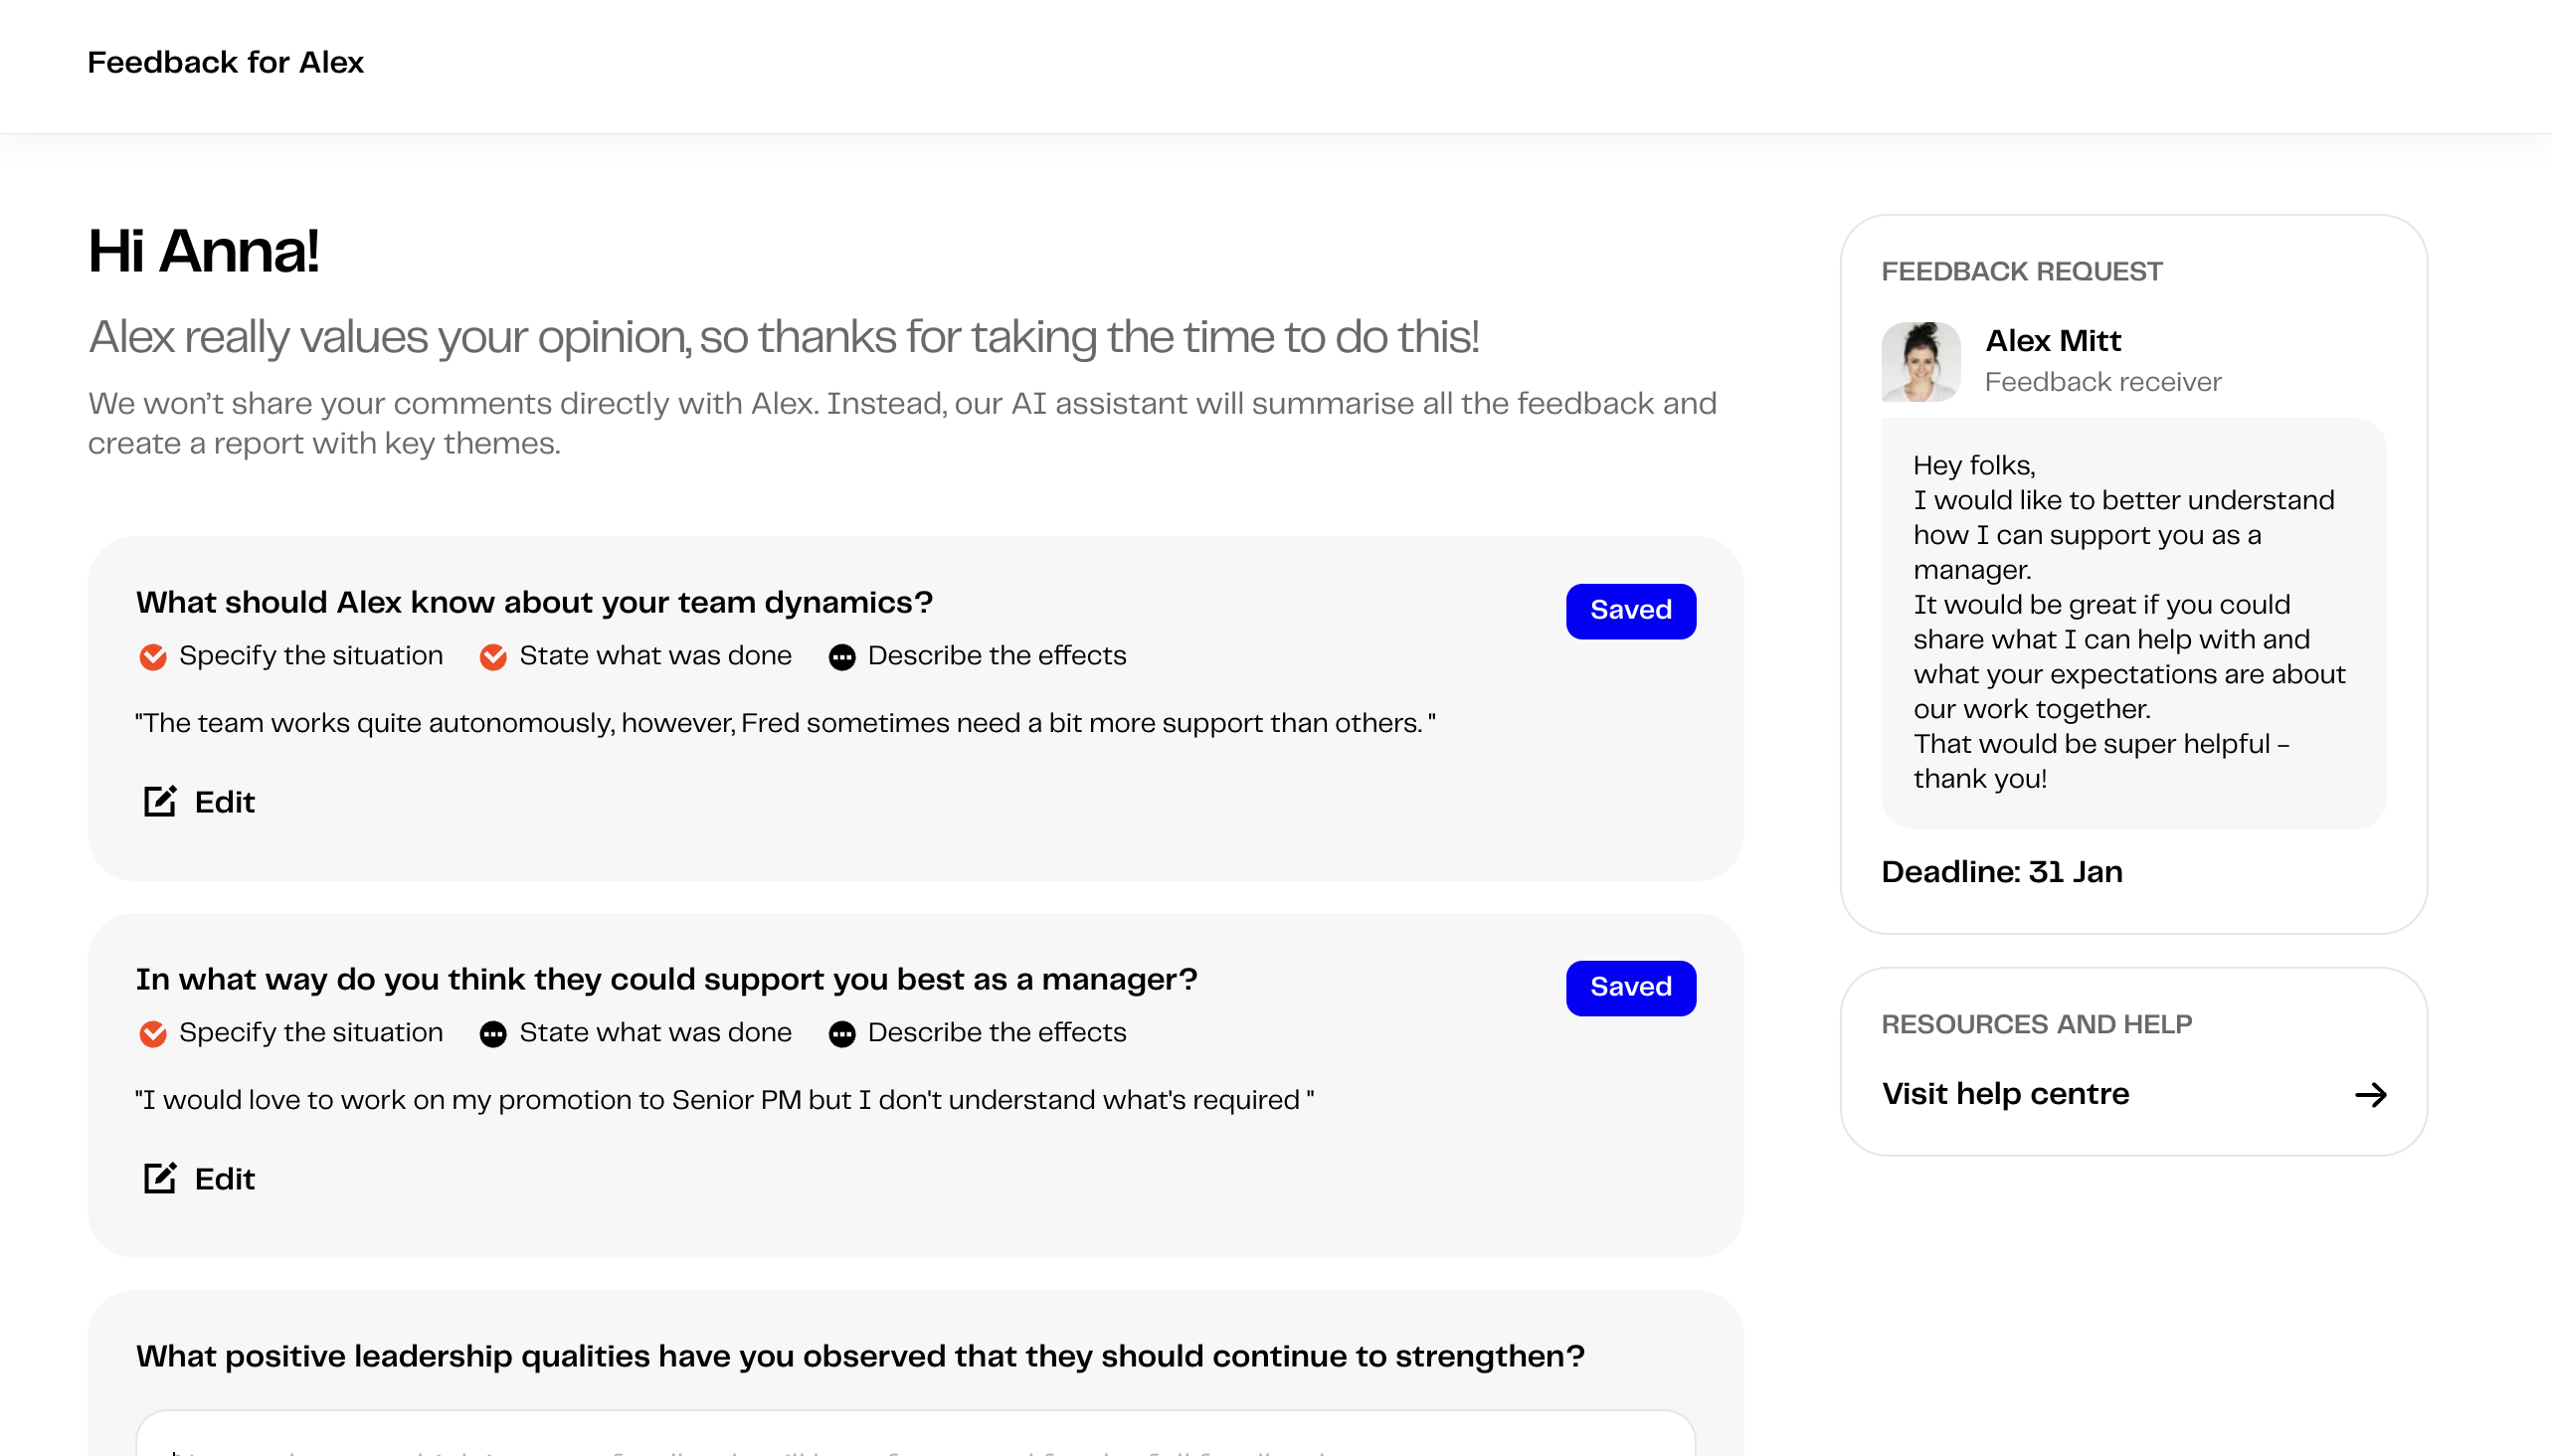
Task: Click the Saved button on team dynamics question
Action: point(1630,610)
